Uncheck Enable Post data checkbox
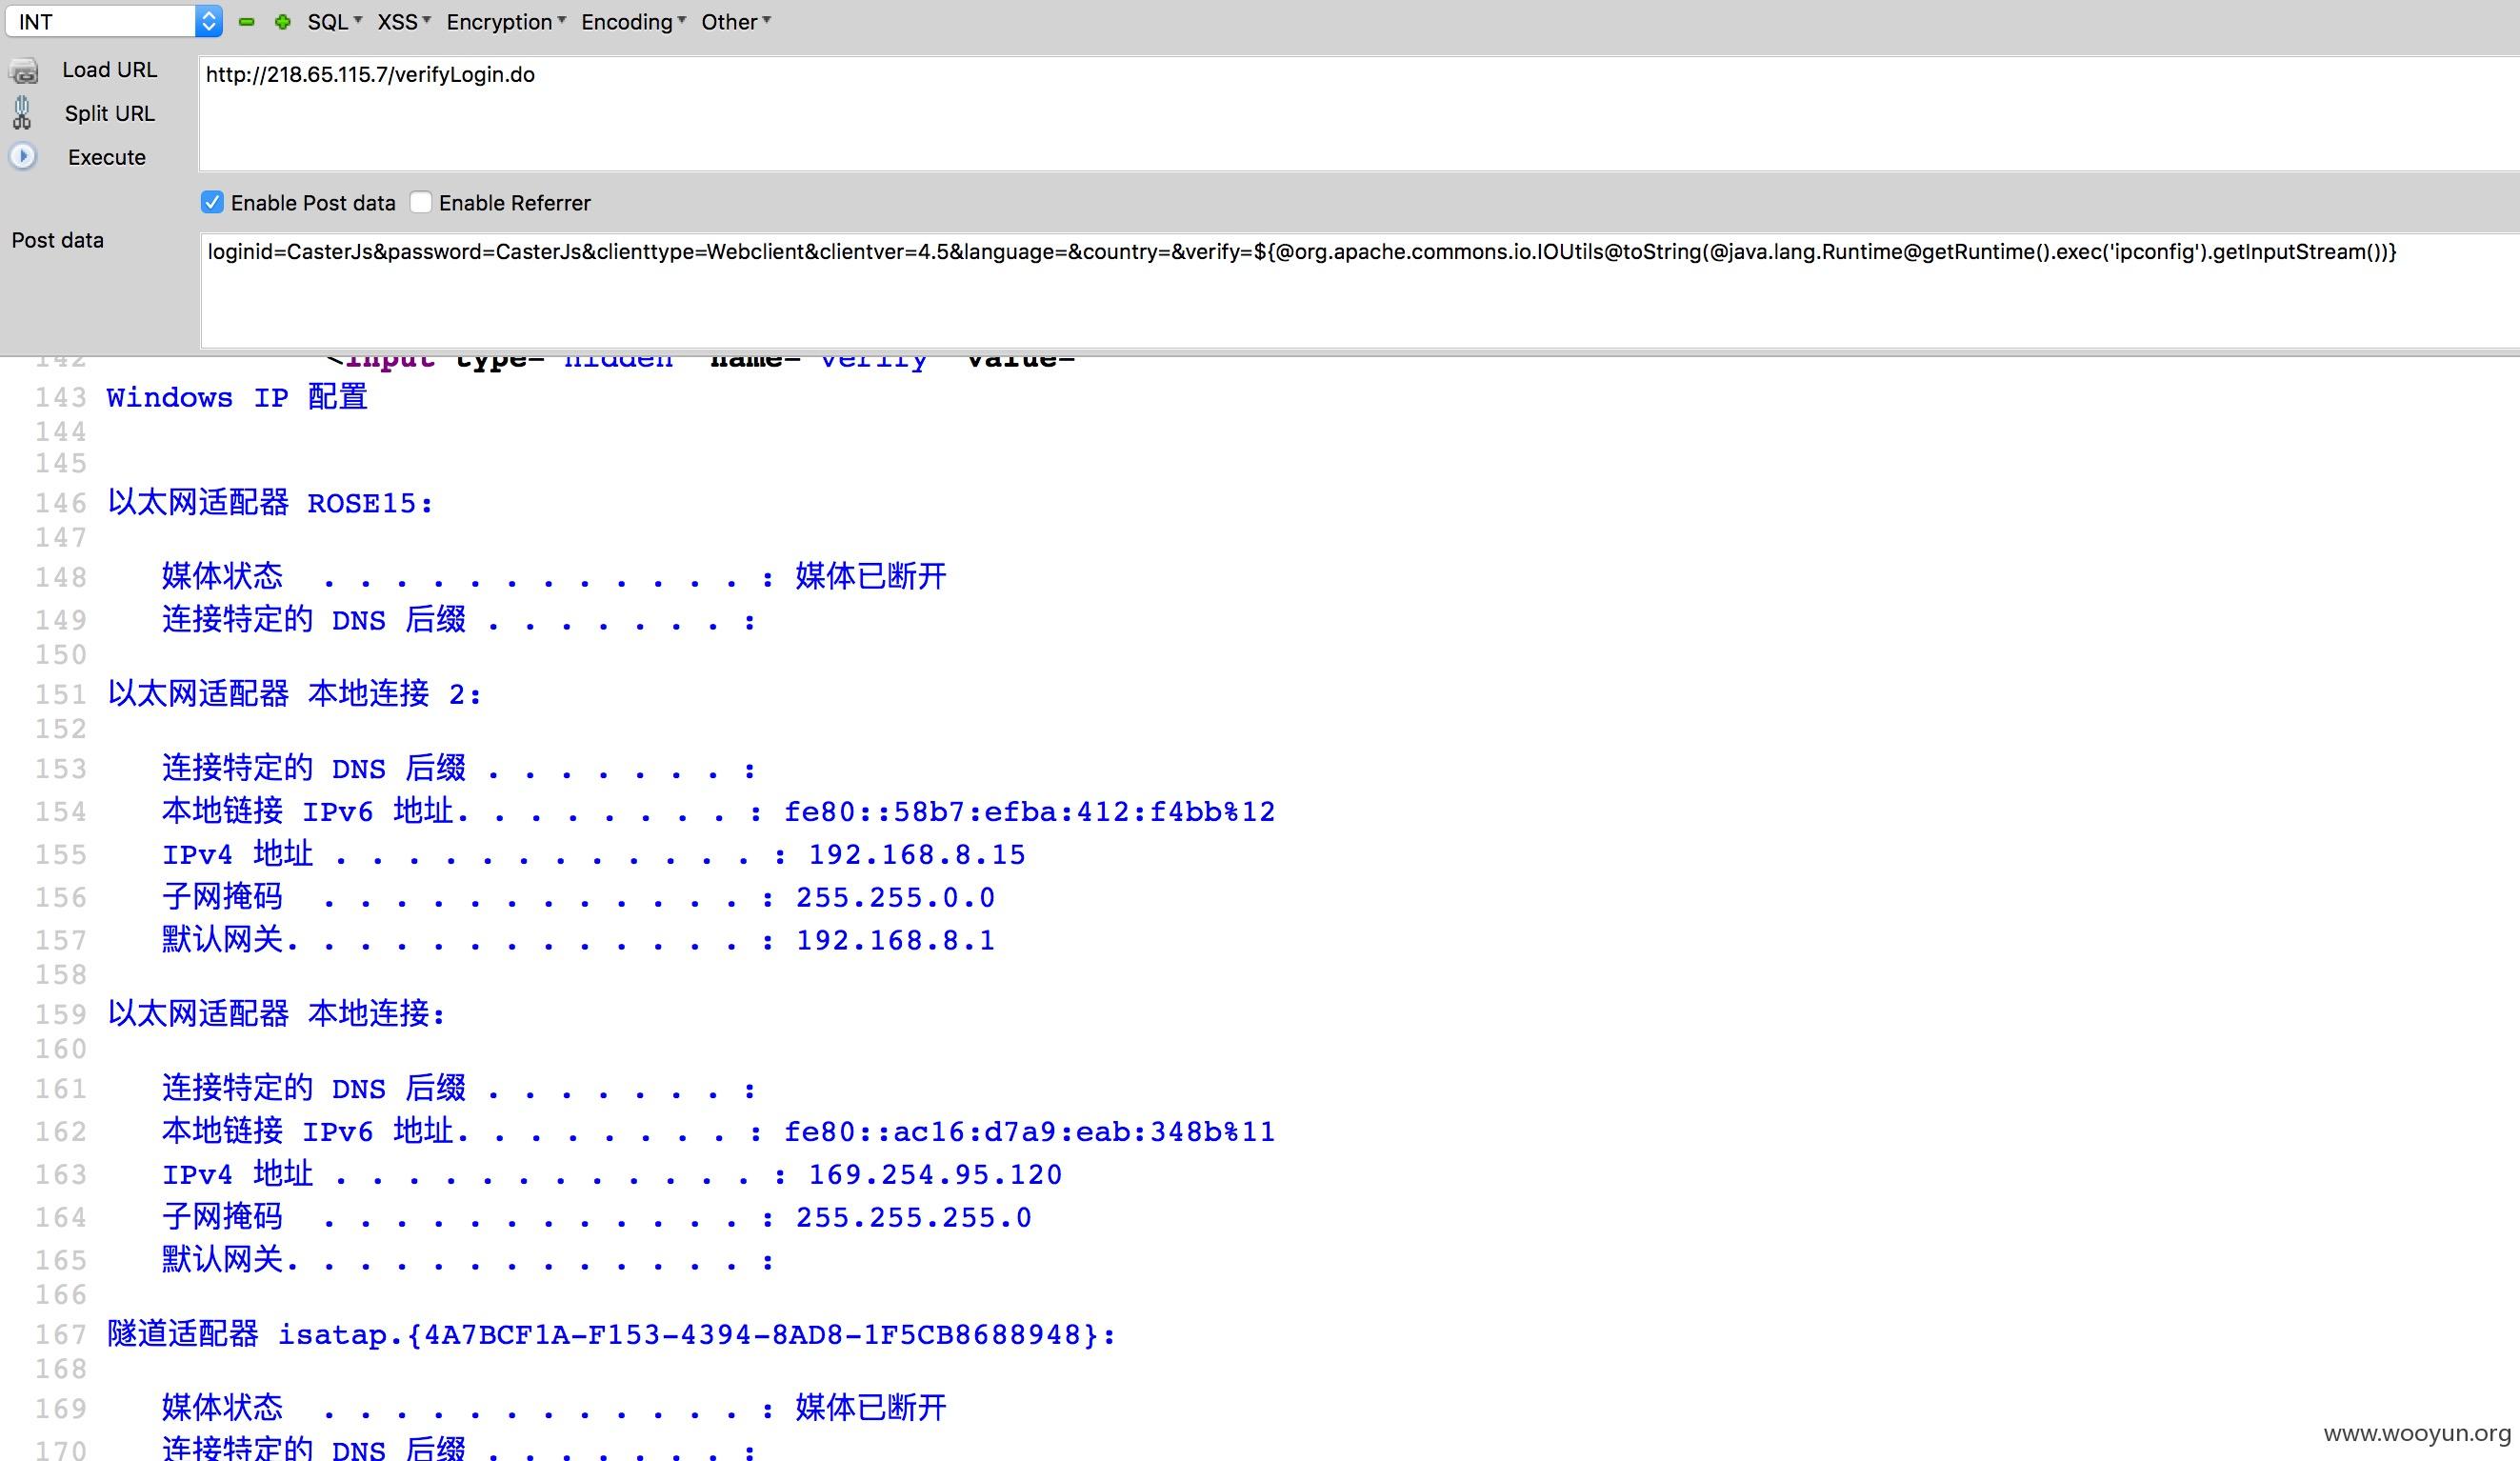2520x1461 pixels. coord(212,203)
